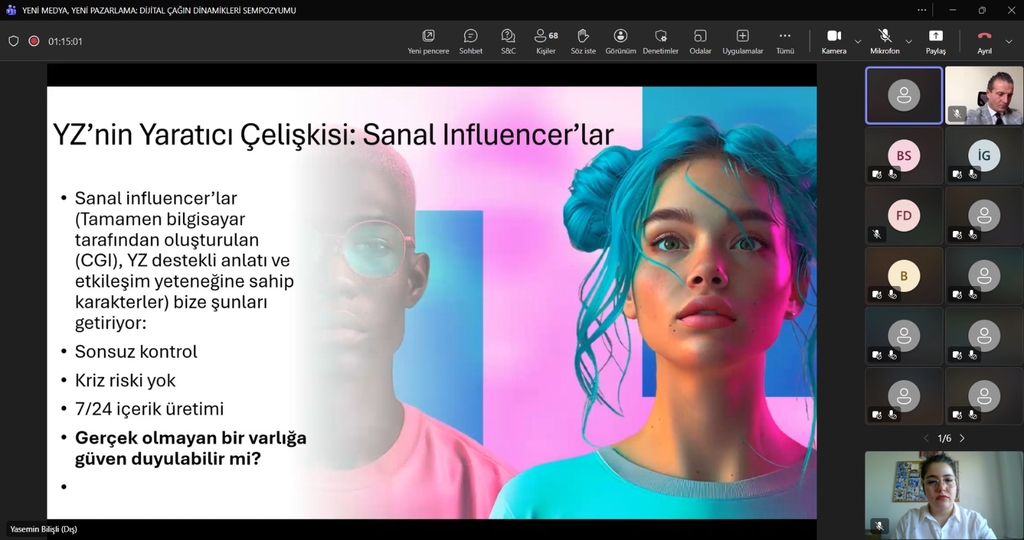Toggle the Kamera on or off

point(833,41)
